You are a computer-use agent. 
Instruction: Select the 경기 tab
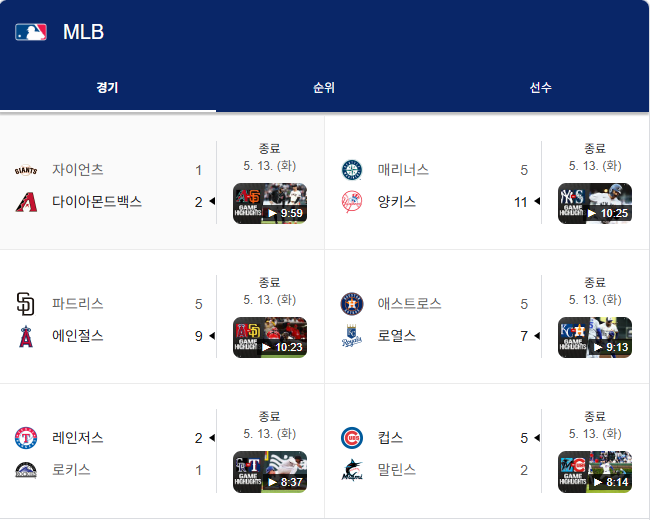108,87
